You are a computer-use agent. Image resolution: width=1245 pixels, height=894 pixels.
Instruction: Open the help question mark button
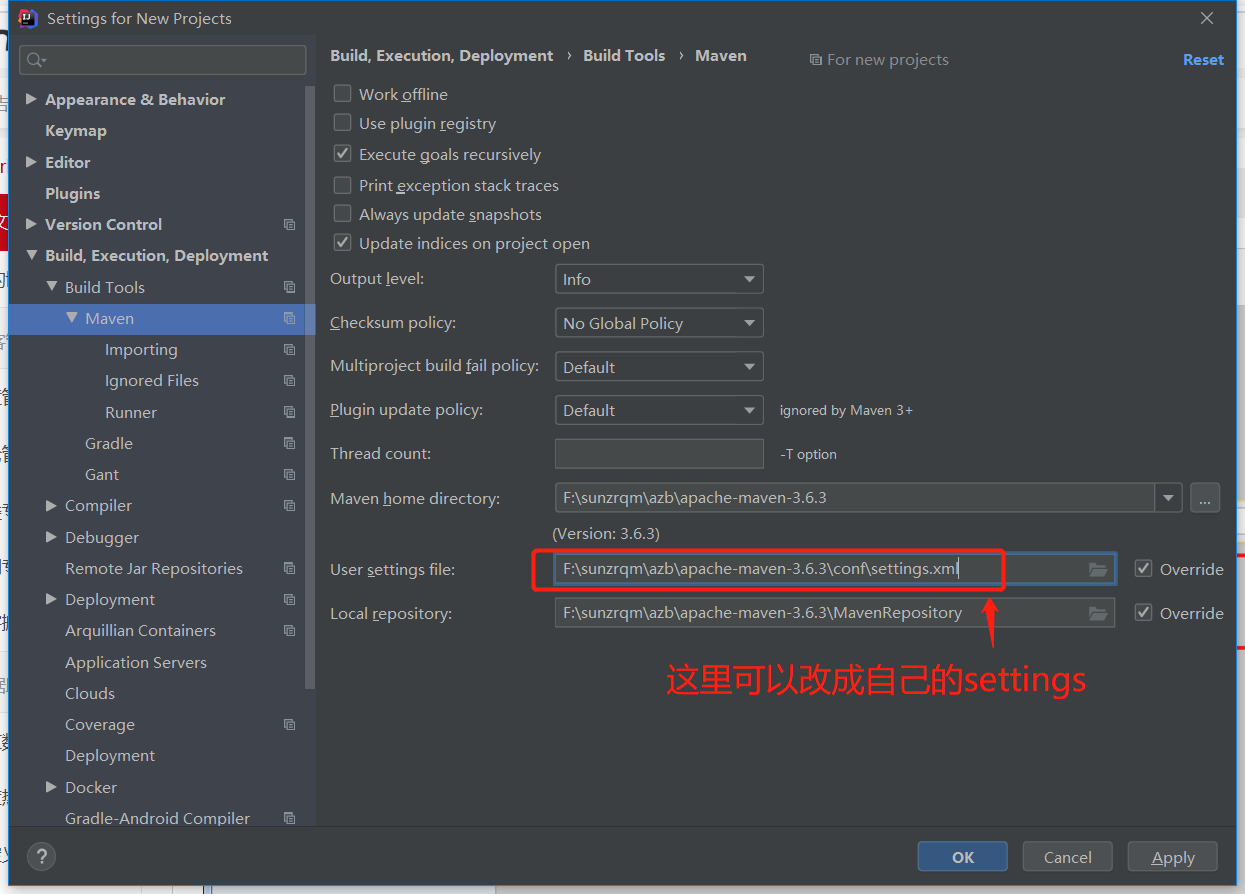(x=41, y=856)
